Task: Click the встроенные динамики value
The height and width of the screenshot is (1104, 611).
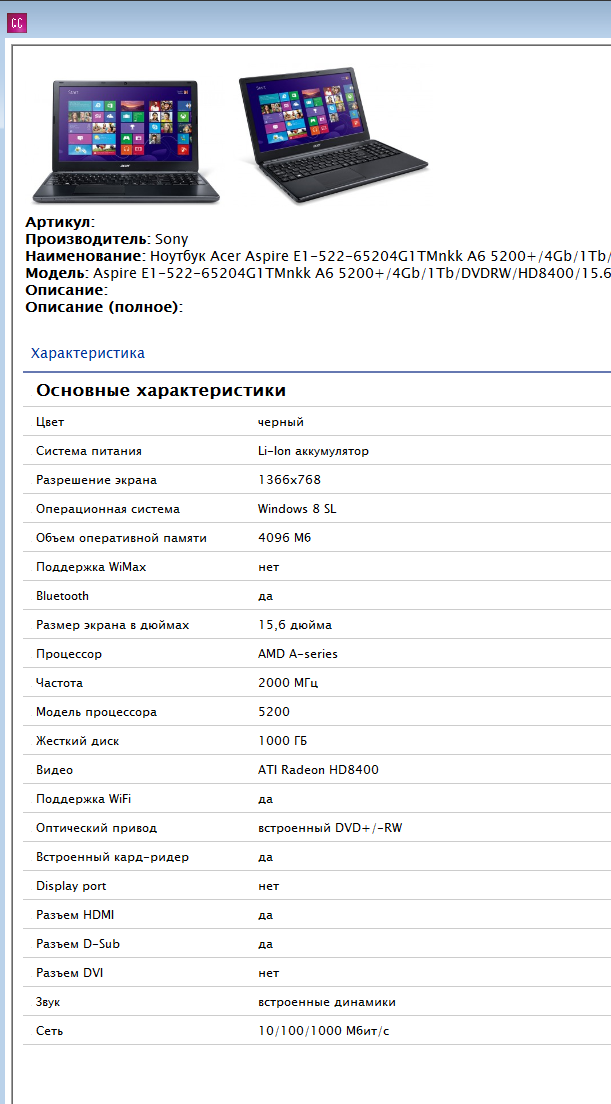Action: pos(327,1002)
